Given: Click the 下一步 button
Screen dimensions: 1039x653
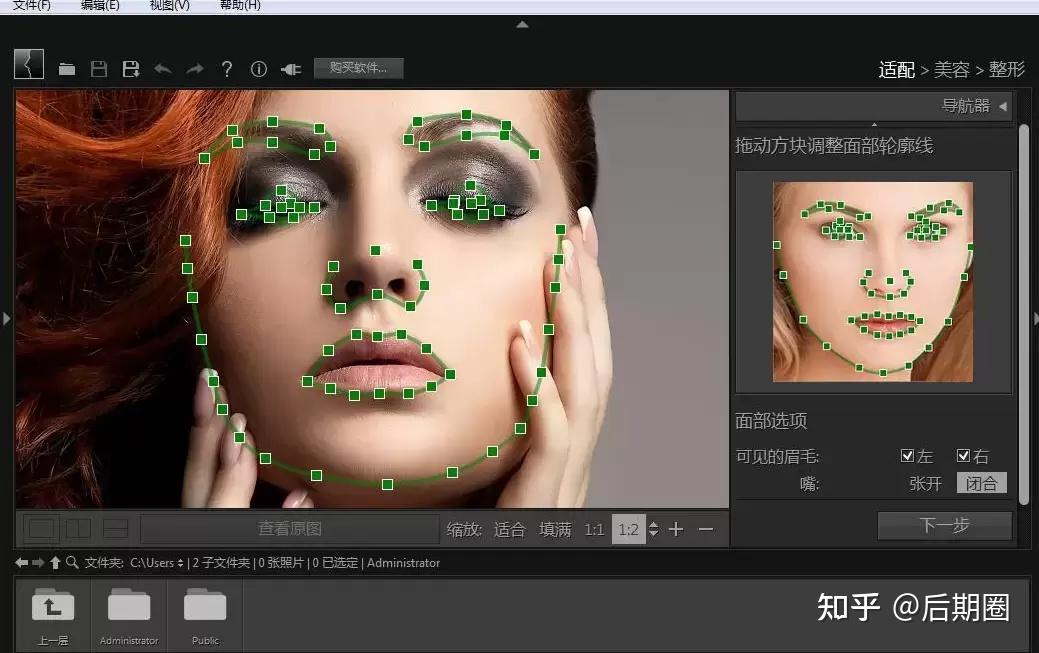Looking at the screenshot, I should coord(944,525).
